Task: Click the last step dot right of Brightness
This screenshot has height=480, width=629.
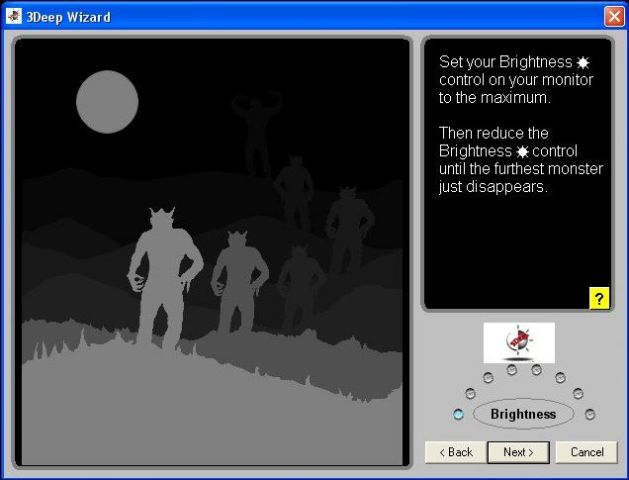Action: [590, 414]
